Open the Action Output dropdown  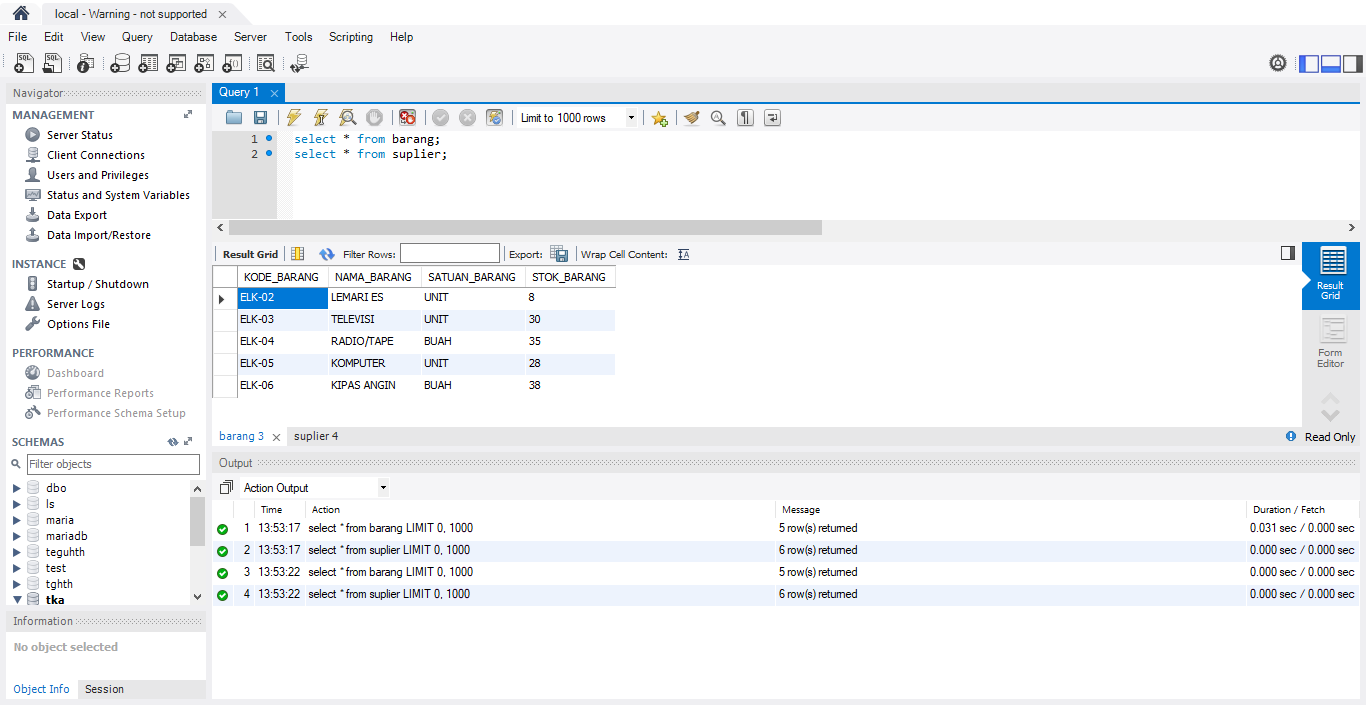click(x=383, y=486)
